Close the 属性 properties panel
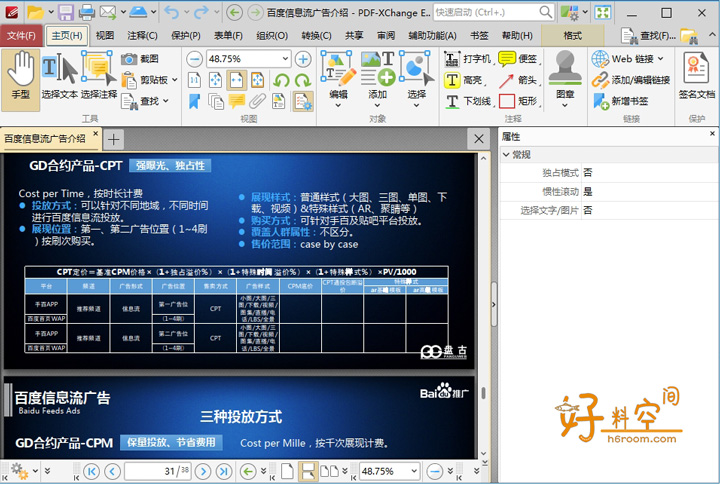This screenshot has height=484, width=720. point(712,134)
